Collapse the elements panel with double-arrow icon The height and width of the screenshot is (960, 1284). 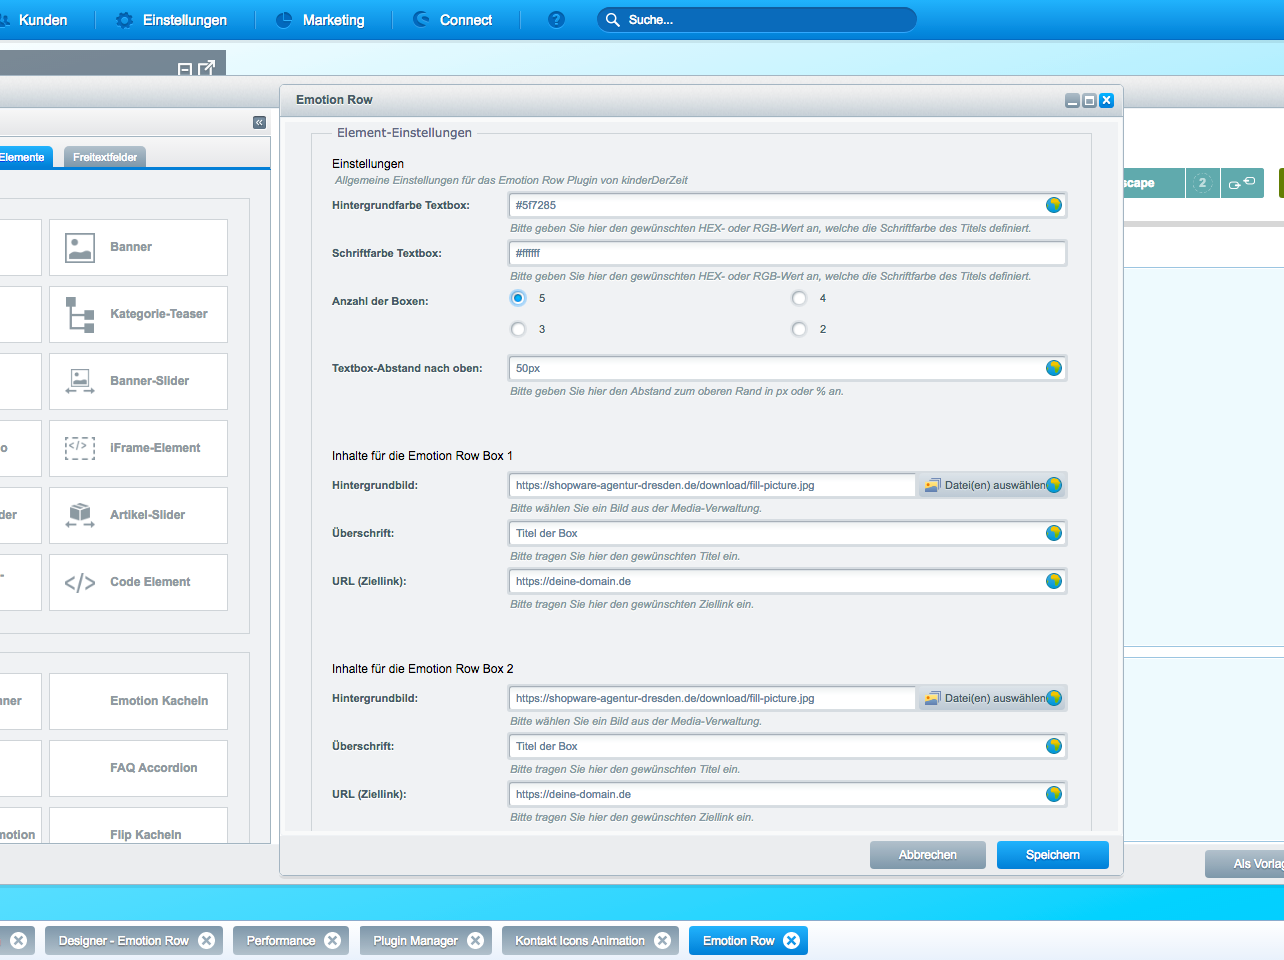click(259, 122)
